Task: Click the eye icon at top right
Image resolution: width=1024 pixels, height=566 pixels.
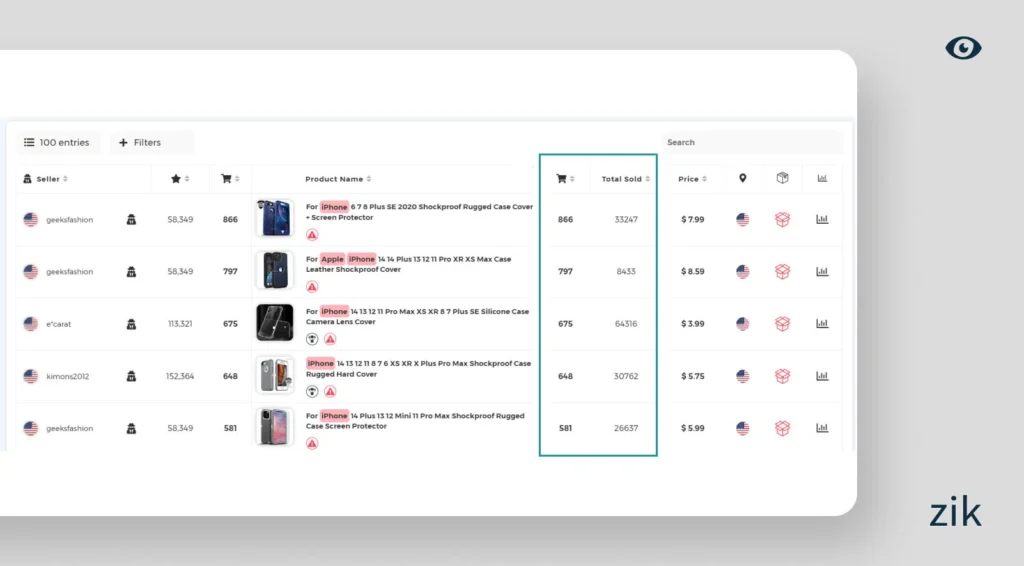Action: pyautogui.click(x=963, y=48)
